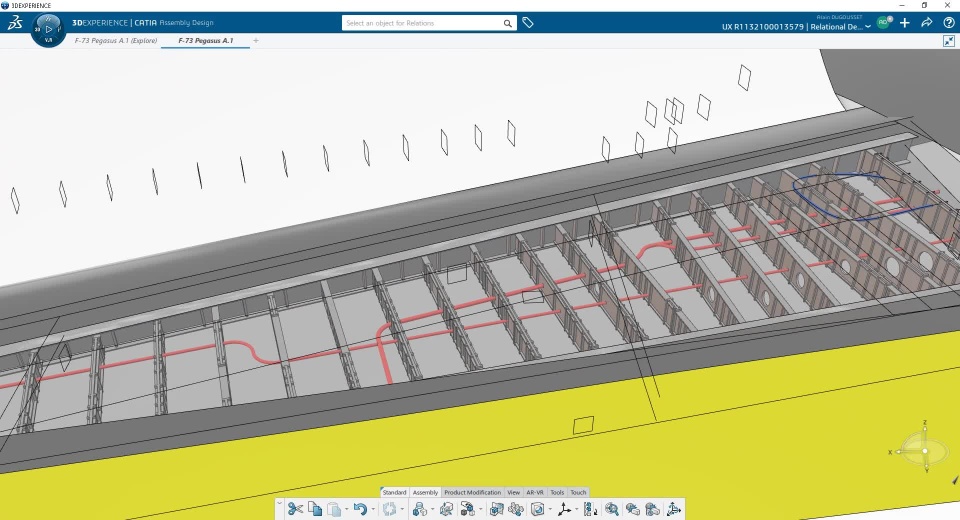The height and width of the screenshot is (520, 960).
Task: Click the Undo arrow icon
Action: tap(360, 509)
